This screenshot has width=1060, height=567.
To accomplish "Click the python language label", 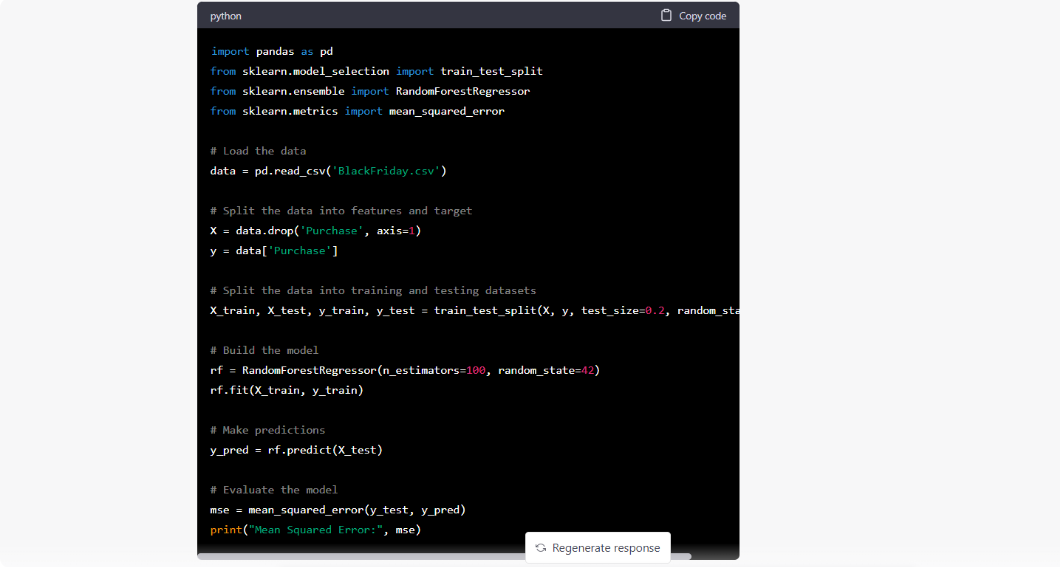I will [x=226, y=16].
